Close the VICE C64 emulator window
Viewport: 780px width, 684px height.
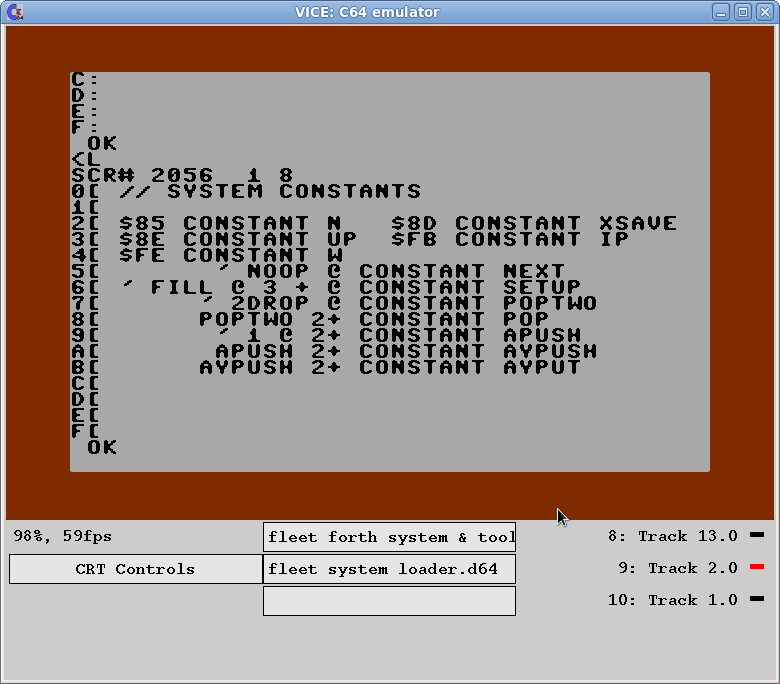[764, 12]
